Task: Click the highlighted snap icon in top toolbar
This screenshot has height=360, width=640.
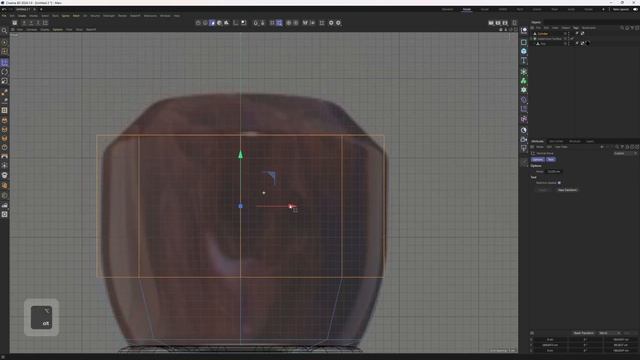Action: [279, 23]
